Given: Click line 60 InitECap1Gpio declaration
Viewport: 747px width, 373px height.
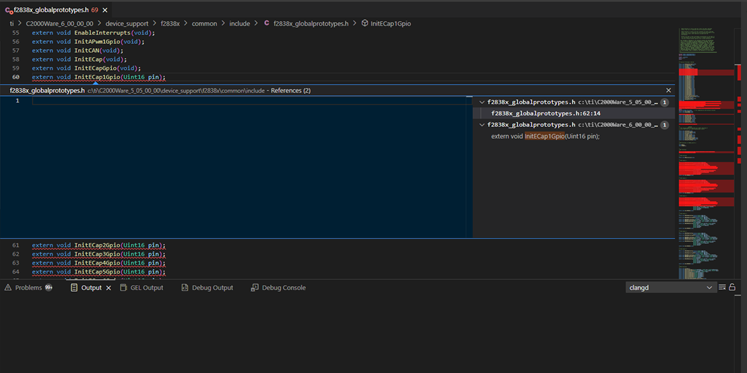Looking at the screenshot, I should point(99,77).
